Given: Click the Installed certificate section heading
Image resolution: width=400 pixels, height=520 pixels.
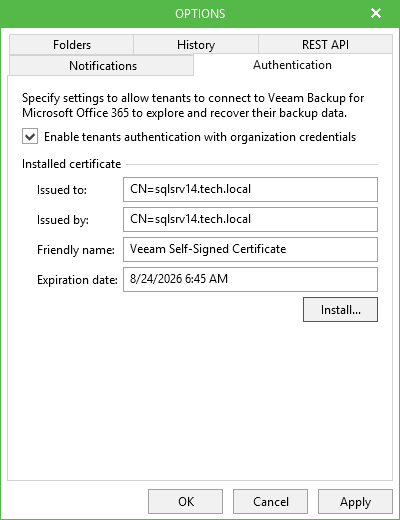Looking at the screenshot, I should point(71,164).
